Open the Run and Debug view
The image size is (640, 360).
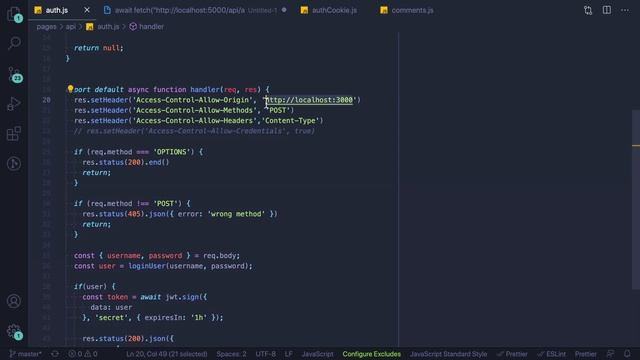14,104
